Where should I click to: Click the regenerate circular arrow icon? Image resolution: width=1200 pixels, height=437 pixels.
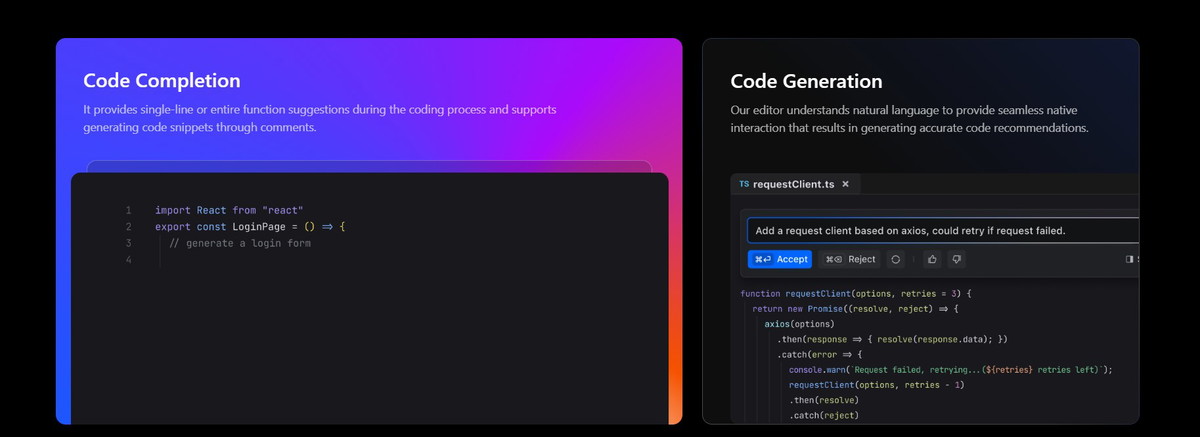point(896,259)
